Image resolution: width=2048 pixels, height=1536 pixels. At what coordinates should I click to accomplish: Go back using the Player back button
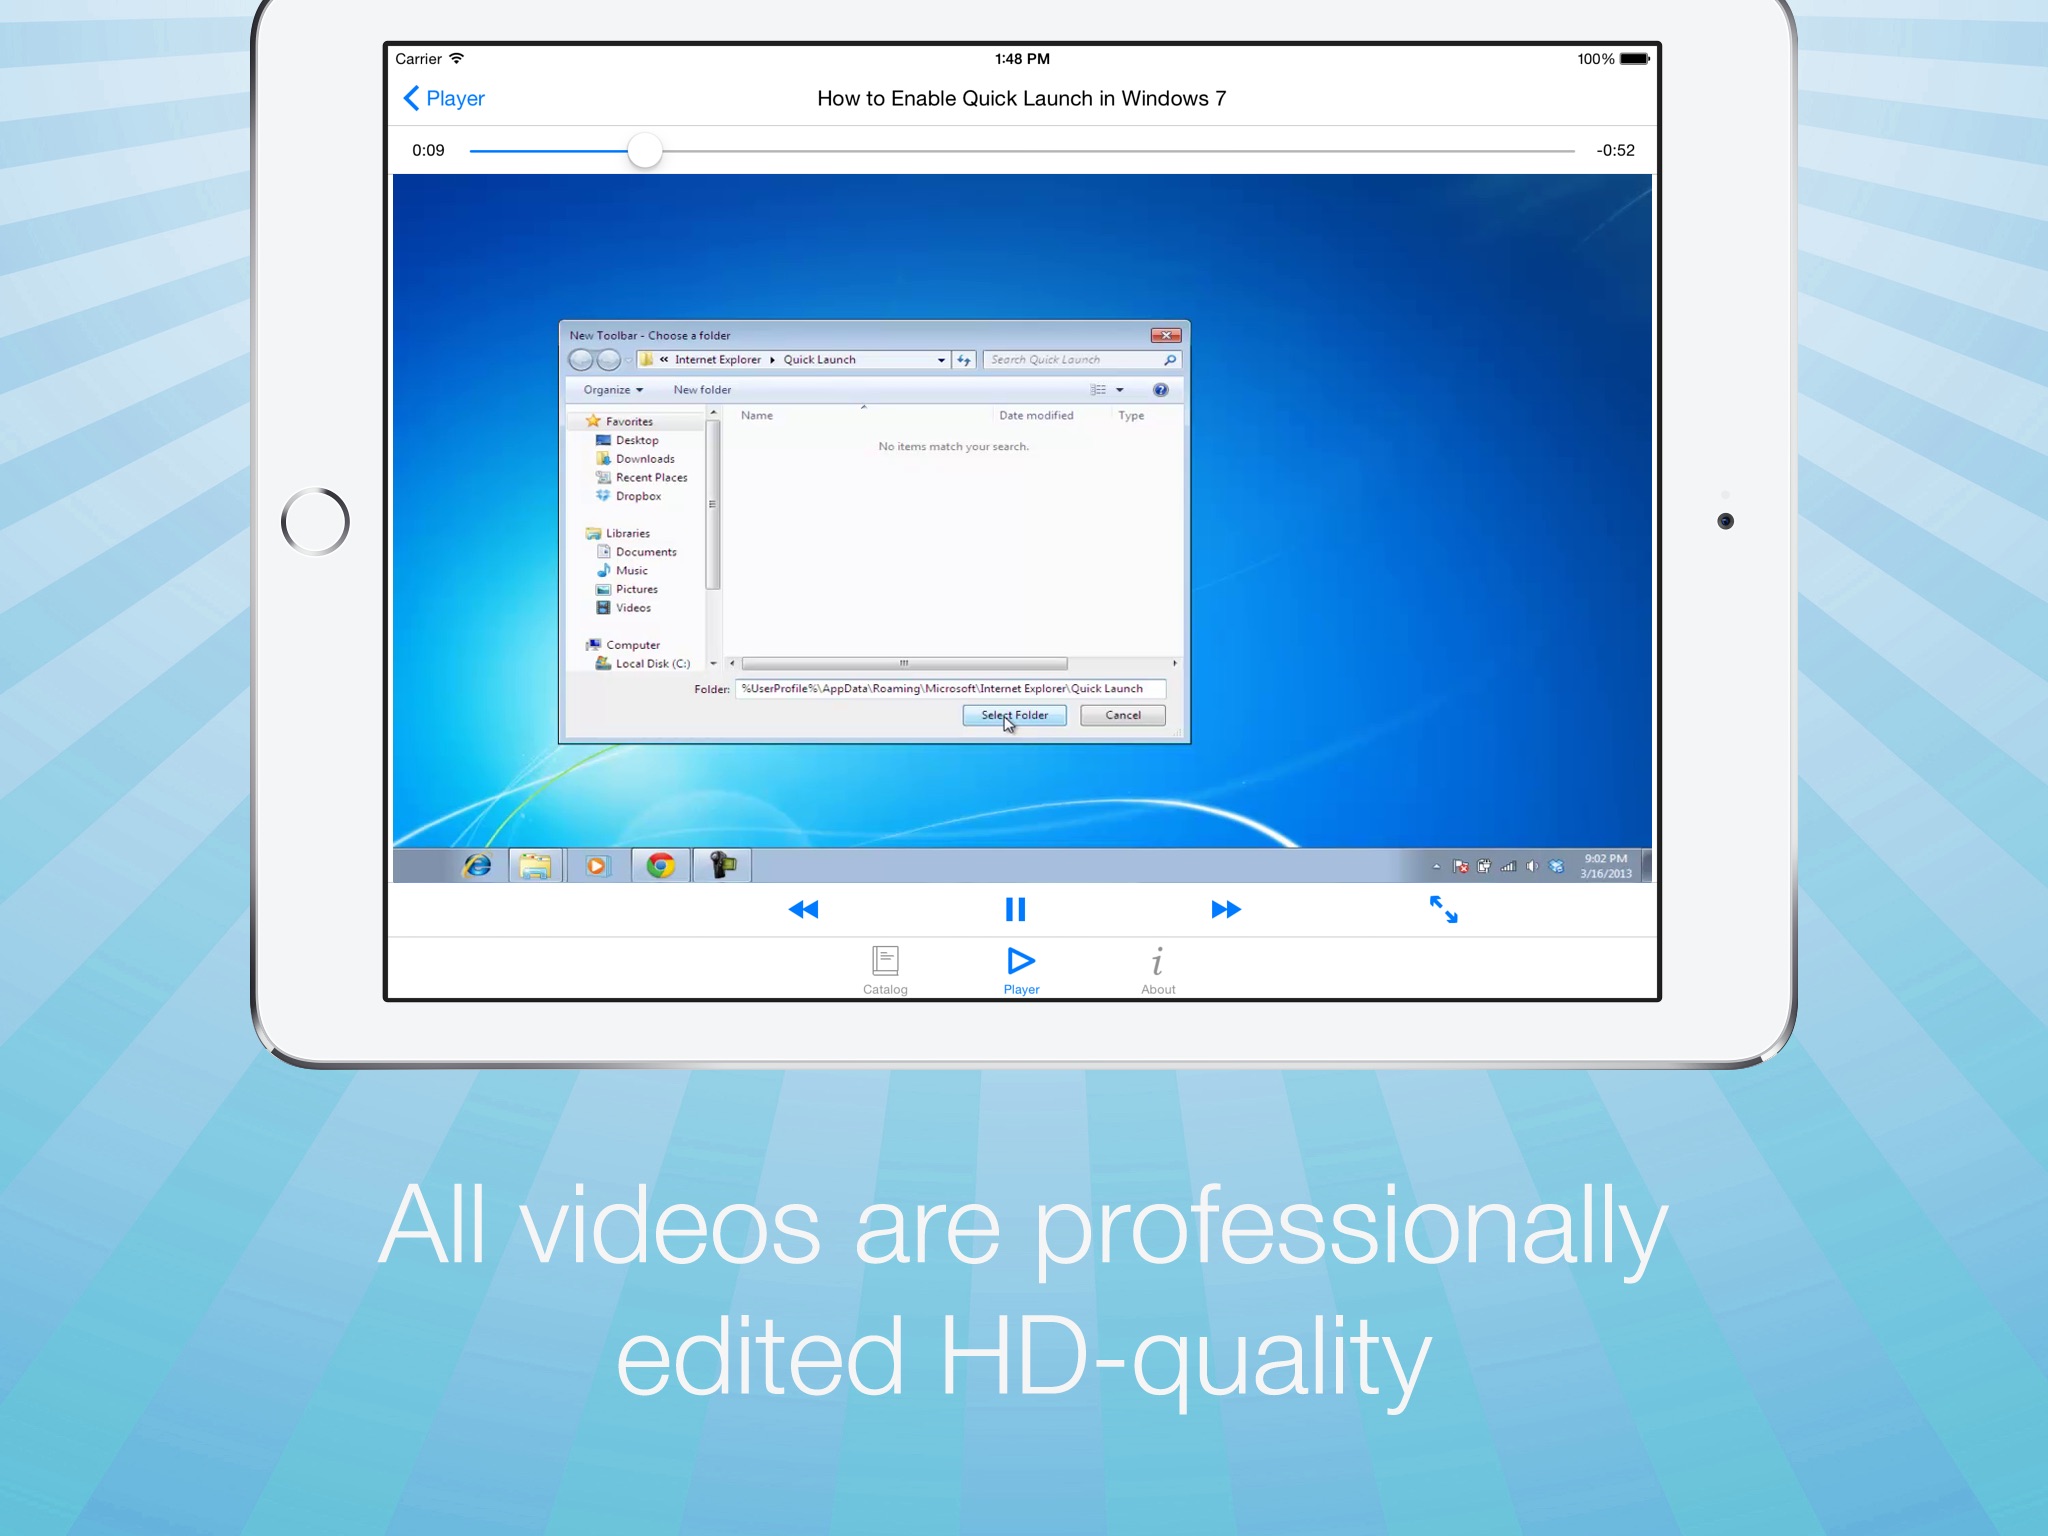(x=443, y=98)
